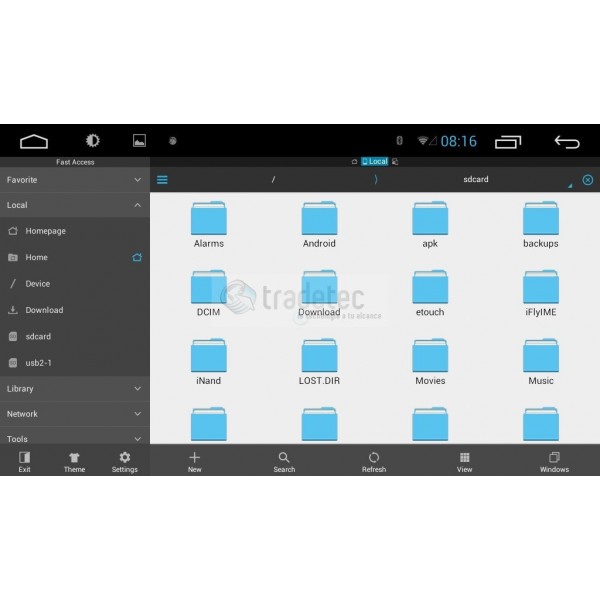This screenshot has width=600, height=600.
Task: Change the View layout
Action: [x=464, y=458]
